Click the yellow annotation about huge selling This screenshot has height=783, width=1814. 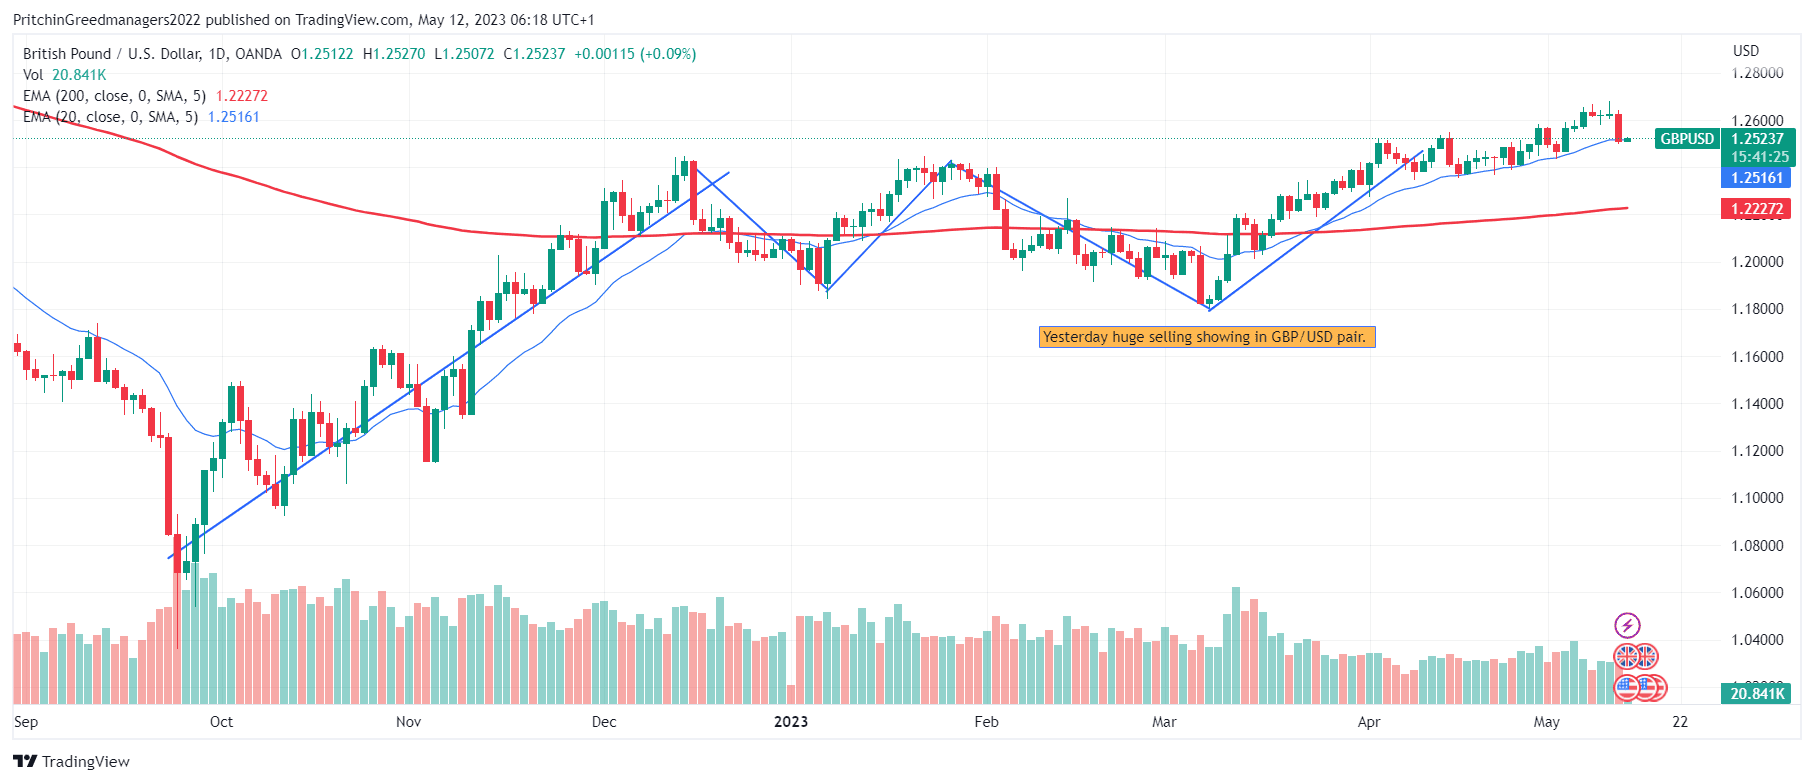[x=1207, y=337]
